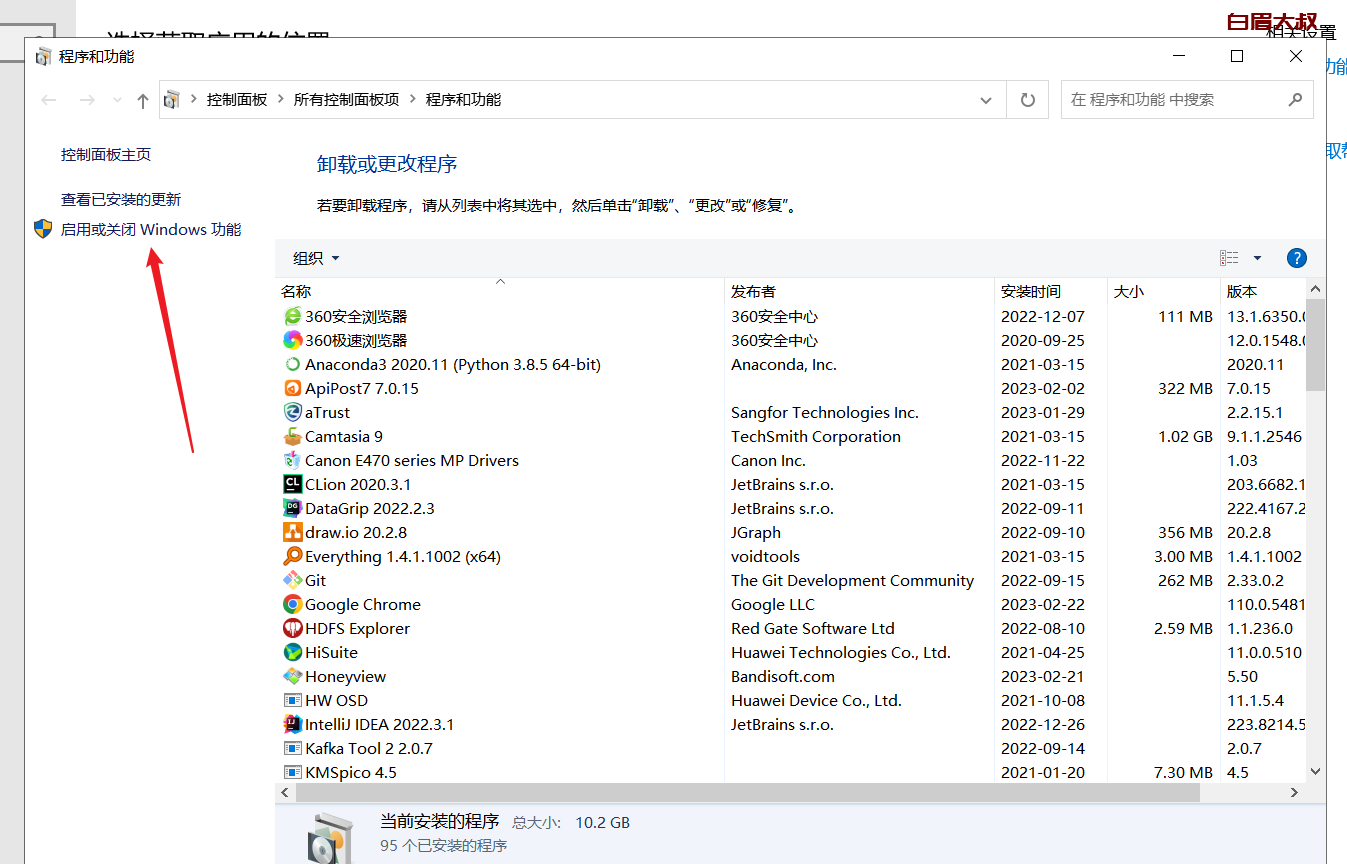Open 查看已安装的更新 link

[121, 199]
